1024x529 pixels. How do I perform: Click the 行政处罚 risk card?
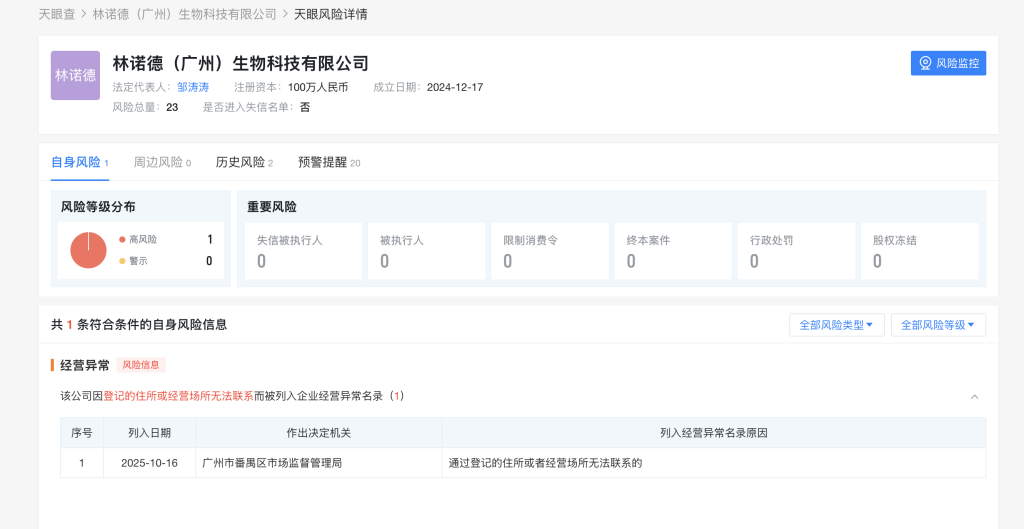coord(796,251)
